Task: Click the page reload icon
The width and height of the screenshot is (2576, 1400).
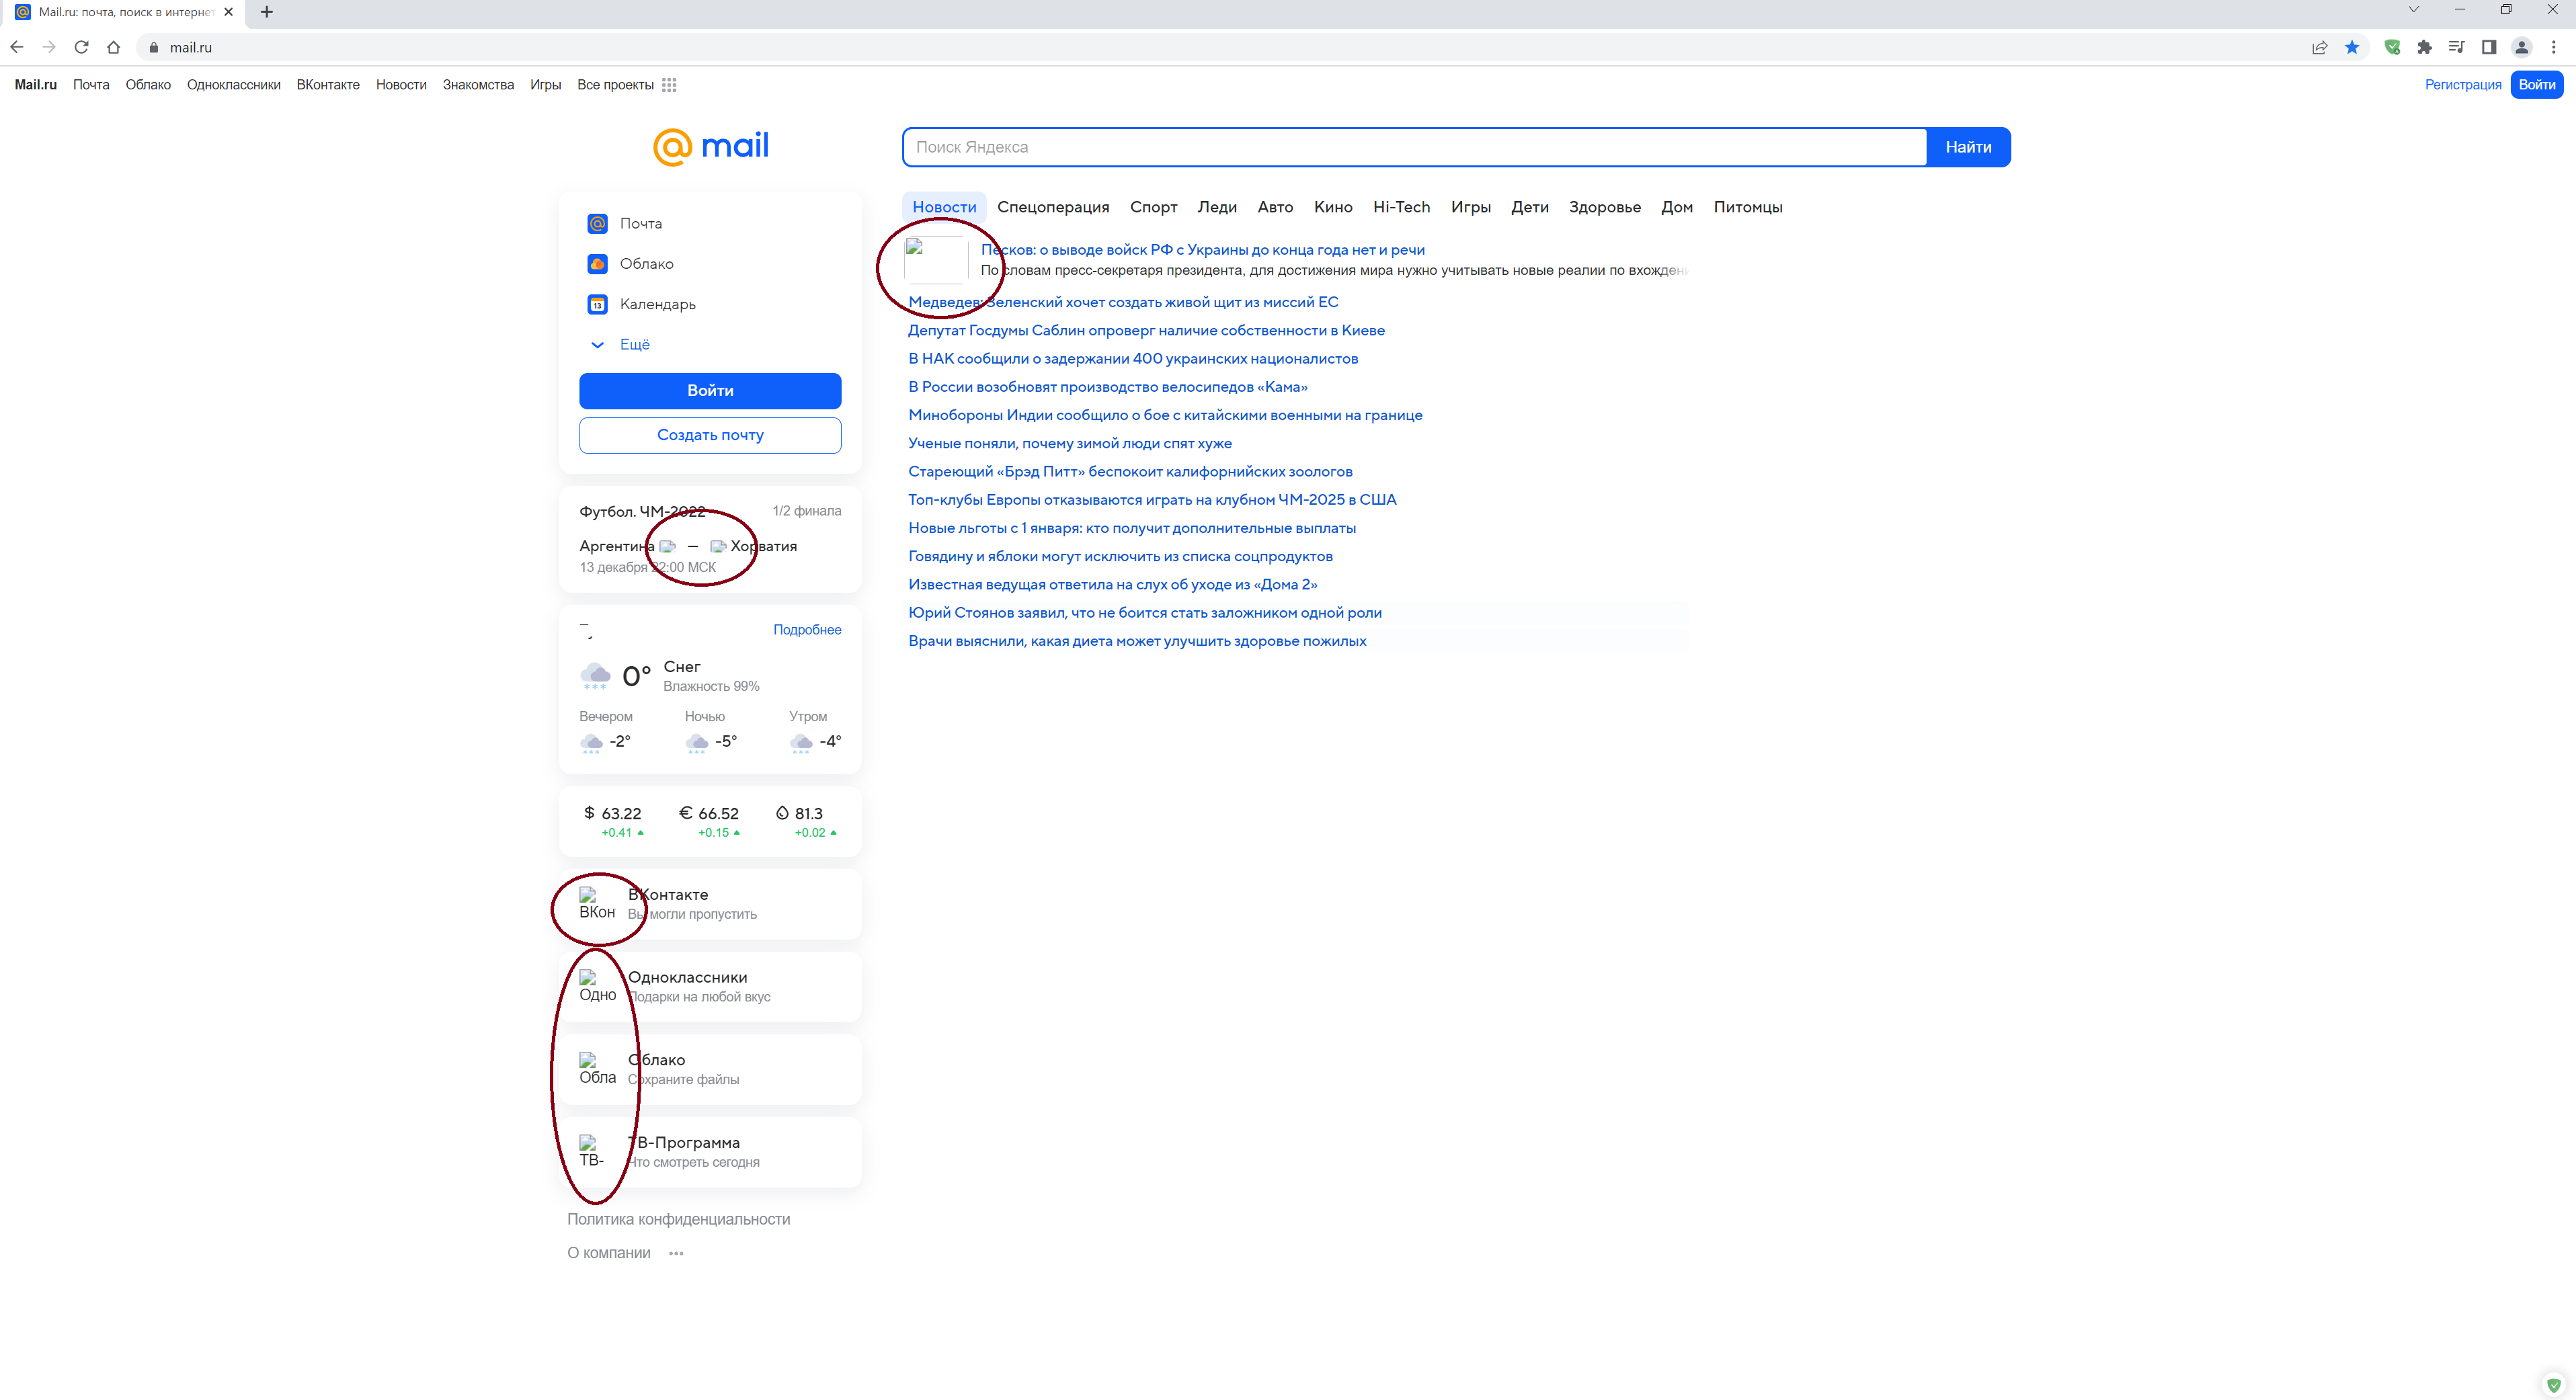Action: (x=82, y=47)
